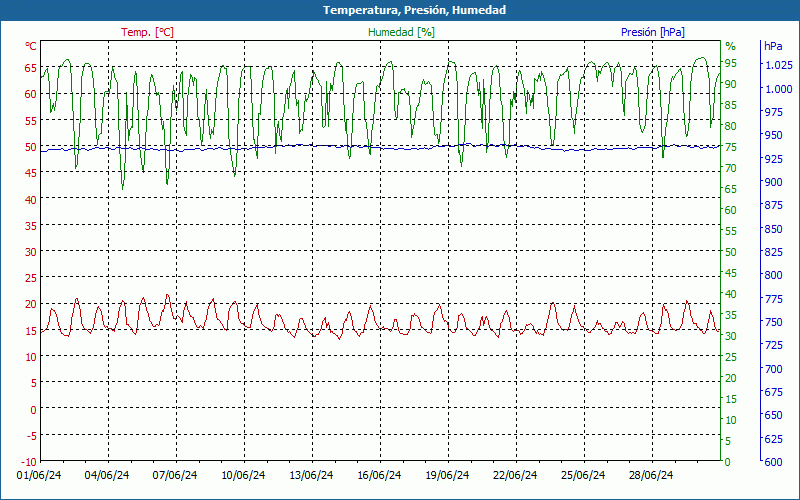Viewport: 800px width, 500px height.
Task: Click the '-5' temperature axis value
Action: tap(31, 436)
